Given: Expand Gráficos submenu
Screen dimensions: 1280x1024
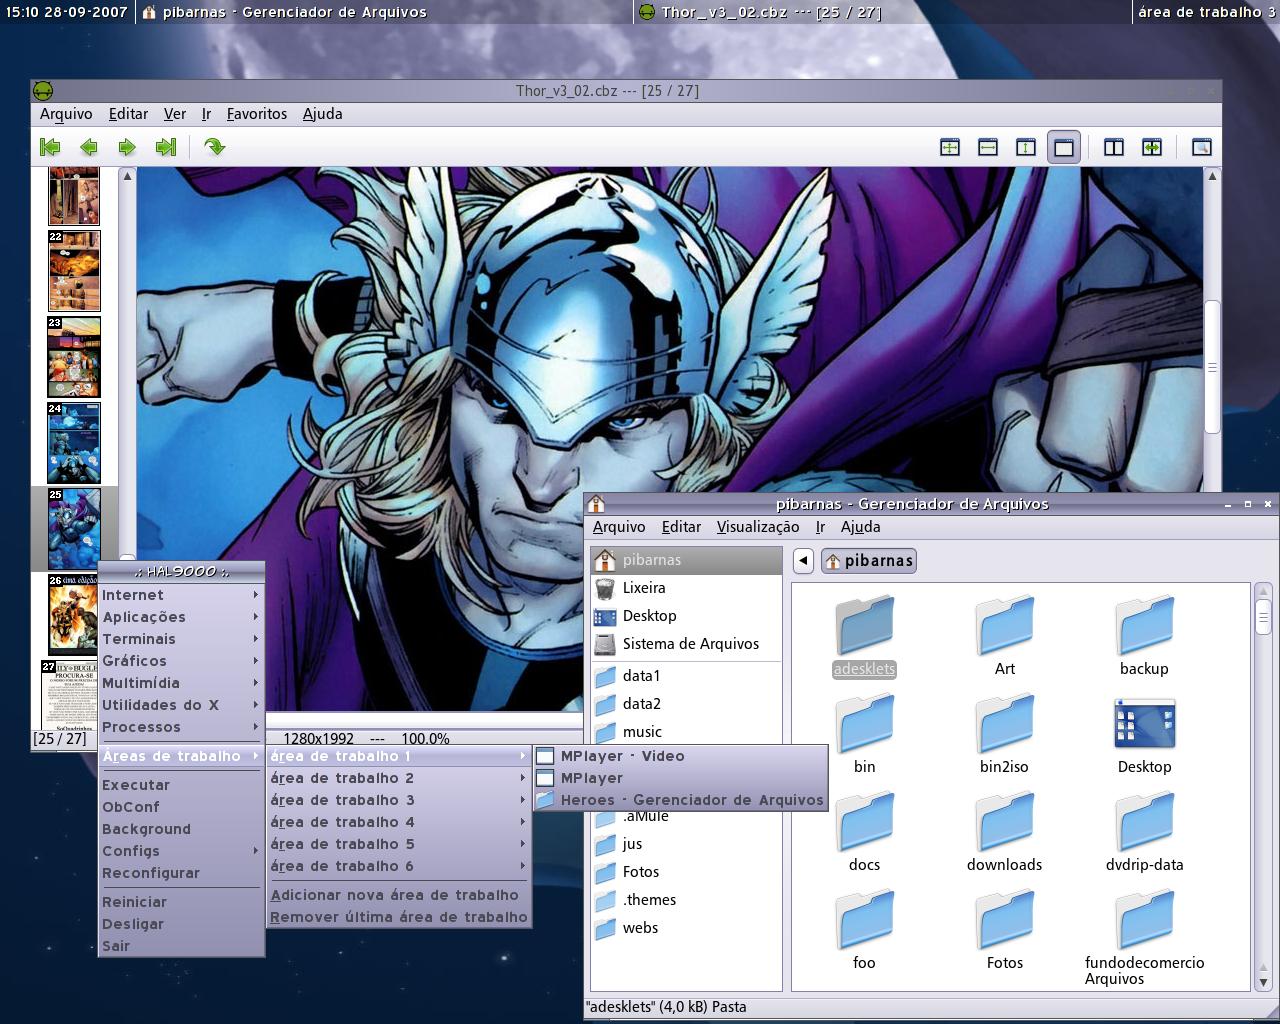Looking at the screenshot, I should pyautogui.click(x=180, y=661).
